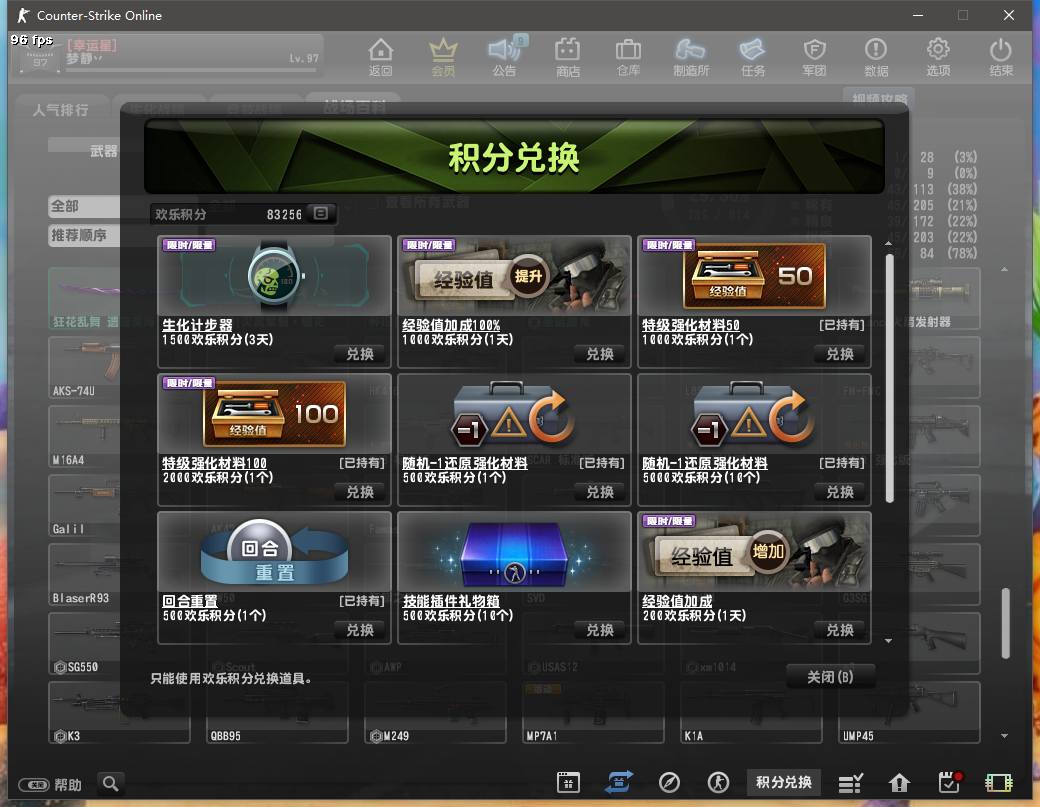The width and height of the screenshot is (1040, 807).
Task: Switch to the 人气排行 tab behind the dialog
Action: (61, 110)
